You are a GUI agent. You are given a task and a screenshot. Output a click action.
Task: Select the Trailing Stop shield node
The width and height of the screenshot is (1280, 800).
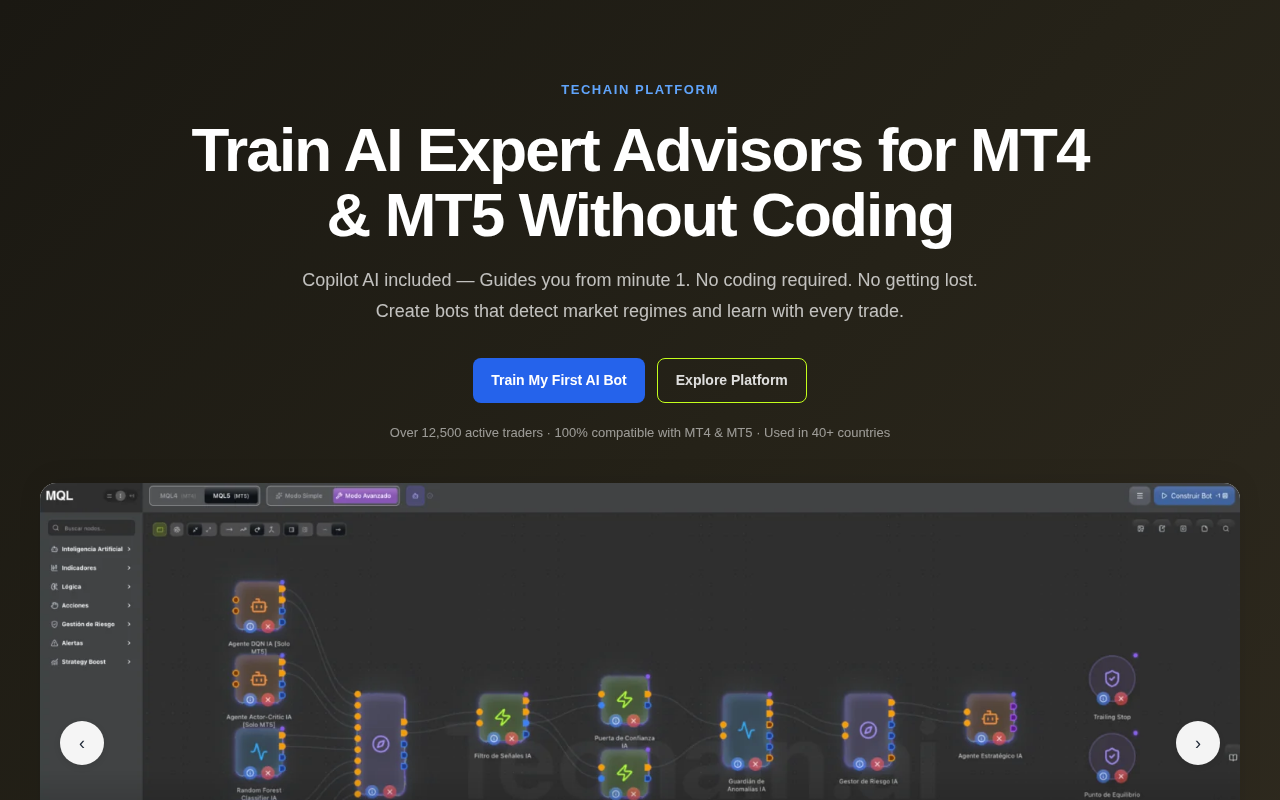(x=1112, y=679)
